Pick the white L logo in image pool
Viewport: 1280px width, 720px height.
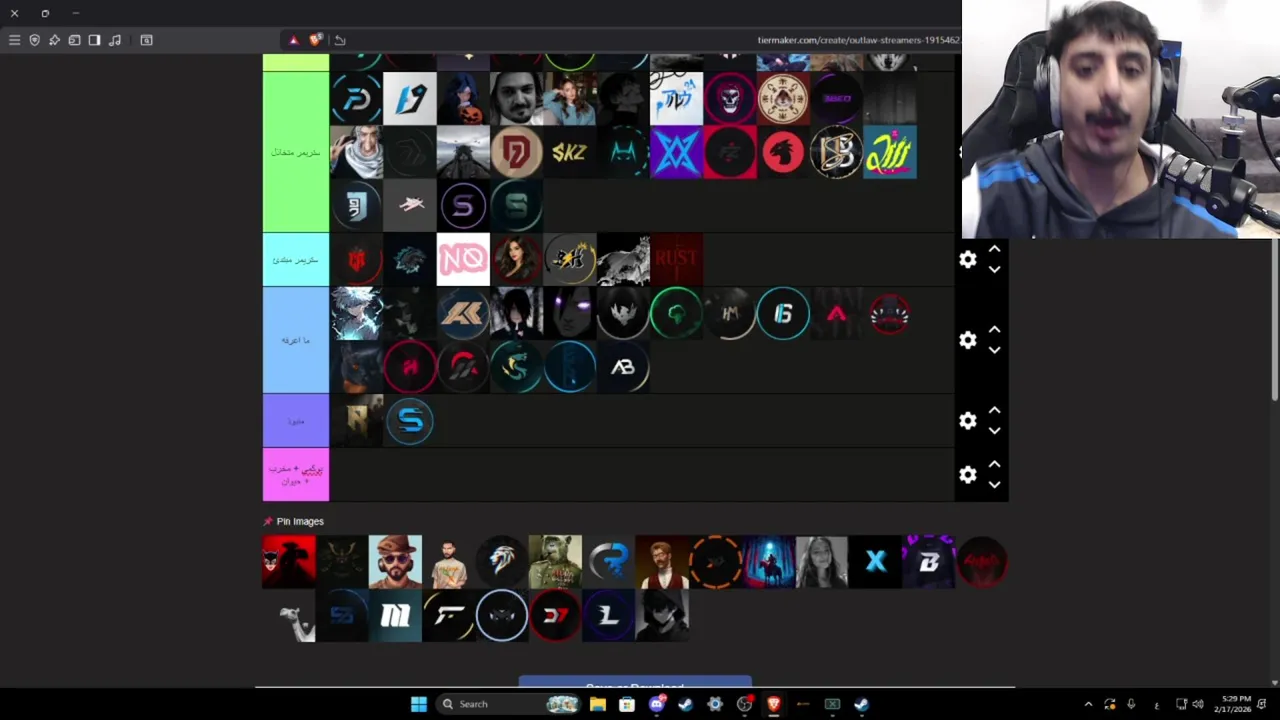coord(608,615)
